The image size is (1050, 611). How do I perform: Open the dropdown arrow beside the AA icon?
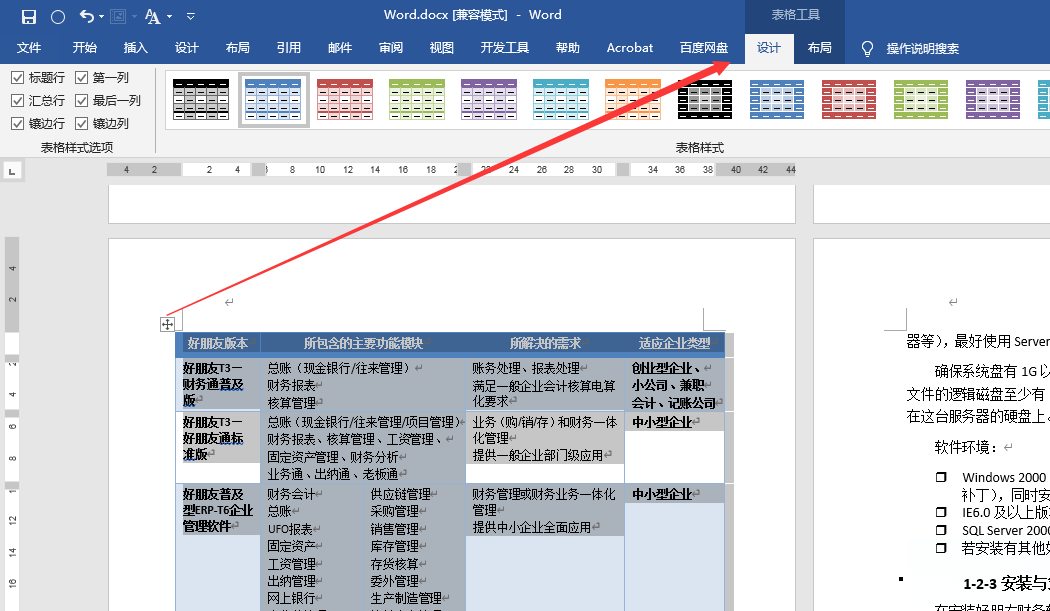click(169, 17)
